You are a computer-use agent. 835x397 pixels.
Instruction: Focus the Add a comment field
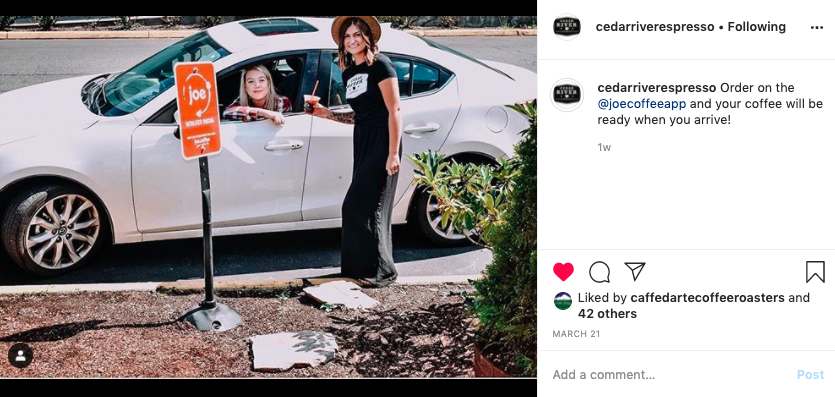click(671, 375)
